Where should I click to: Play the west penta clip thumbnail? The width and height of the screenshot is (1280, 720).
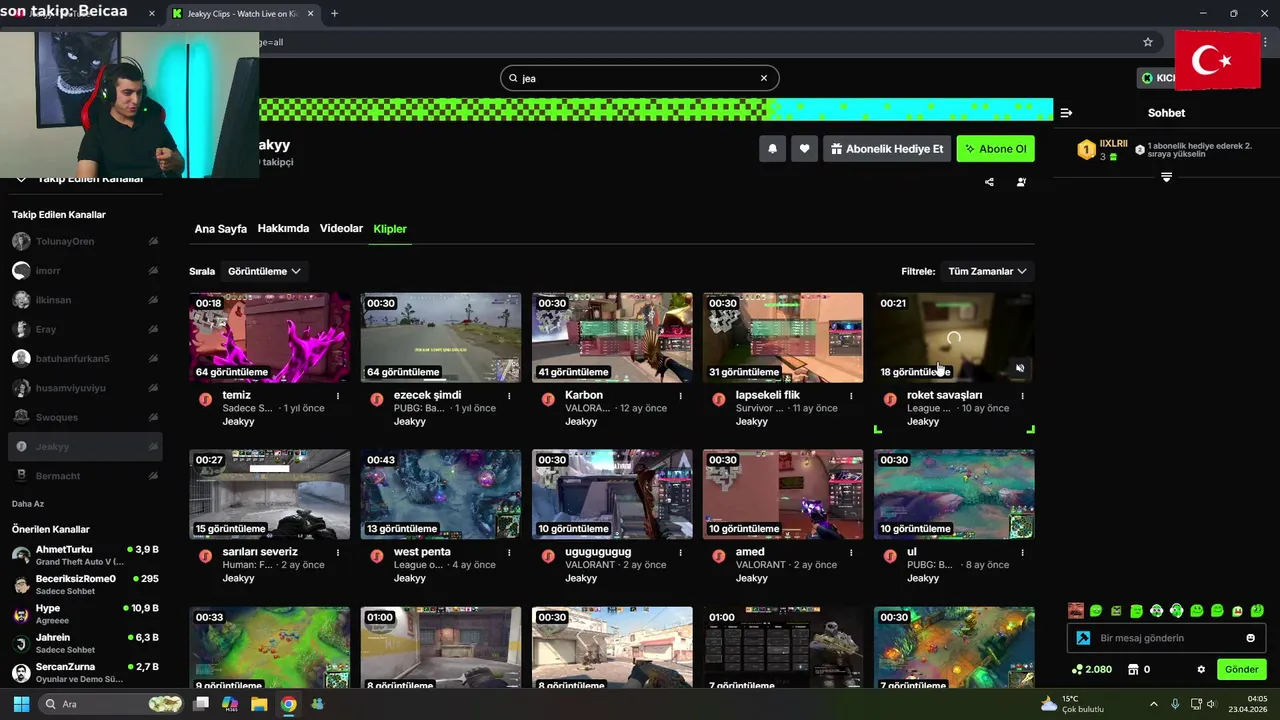click(x=441, y=495)
